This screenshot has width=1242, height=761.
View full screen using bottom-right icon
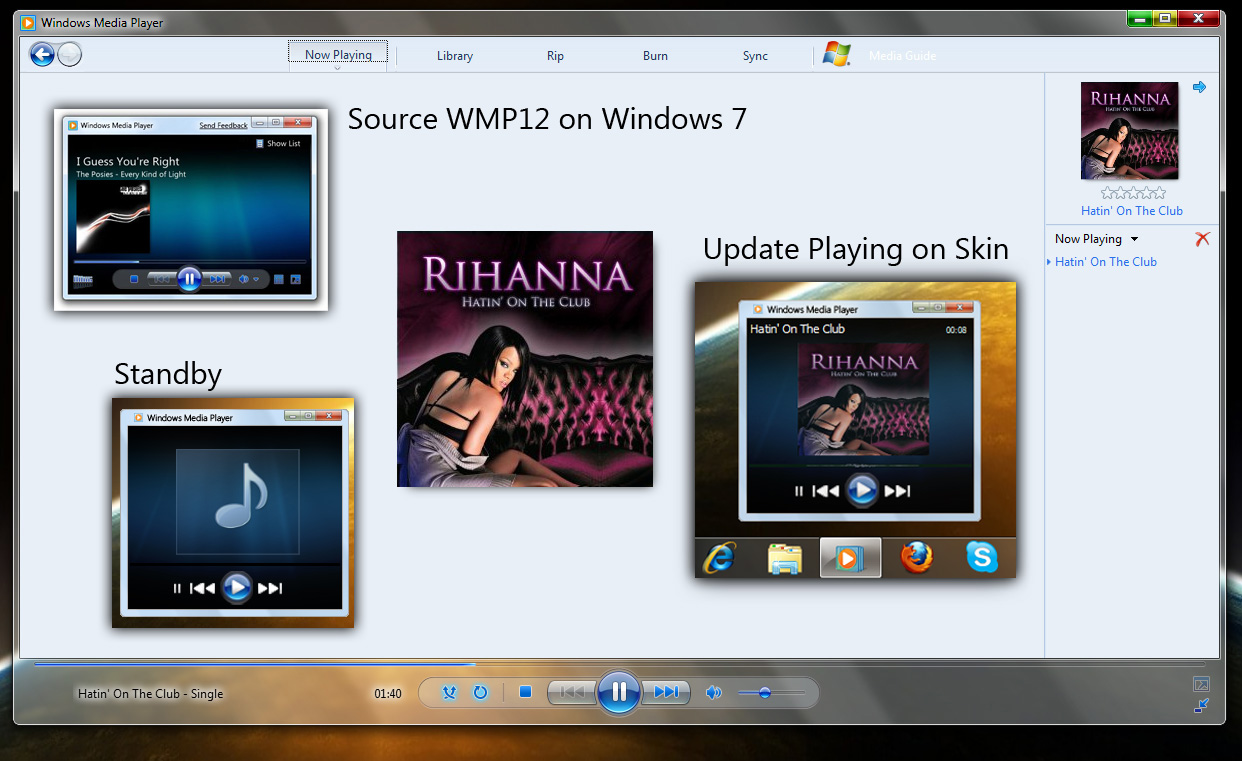pos(1202,685)
